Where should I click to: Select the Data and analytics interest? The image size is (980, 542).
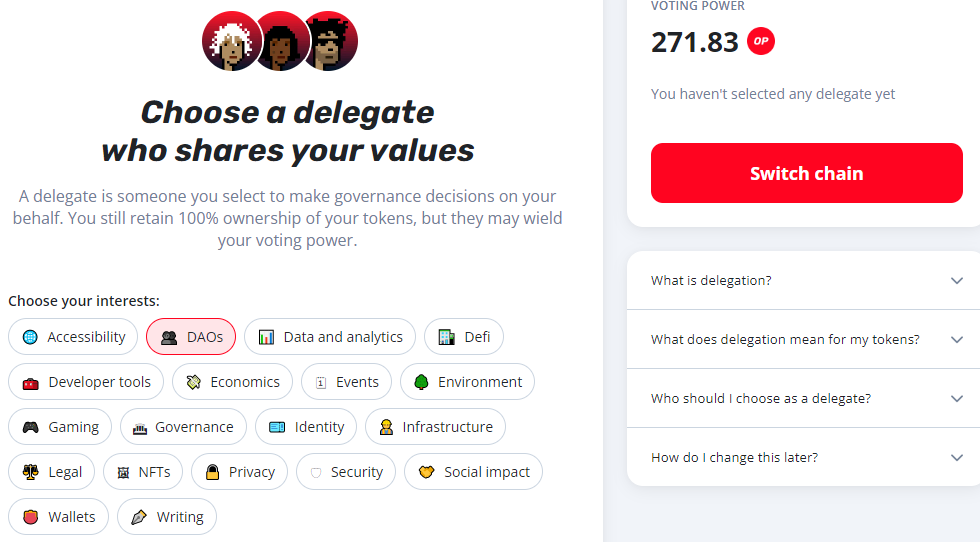(330, 337)
